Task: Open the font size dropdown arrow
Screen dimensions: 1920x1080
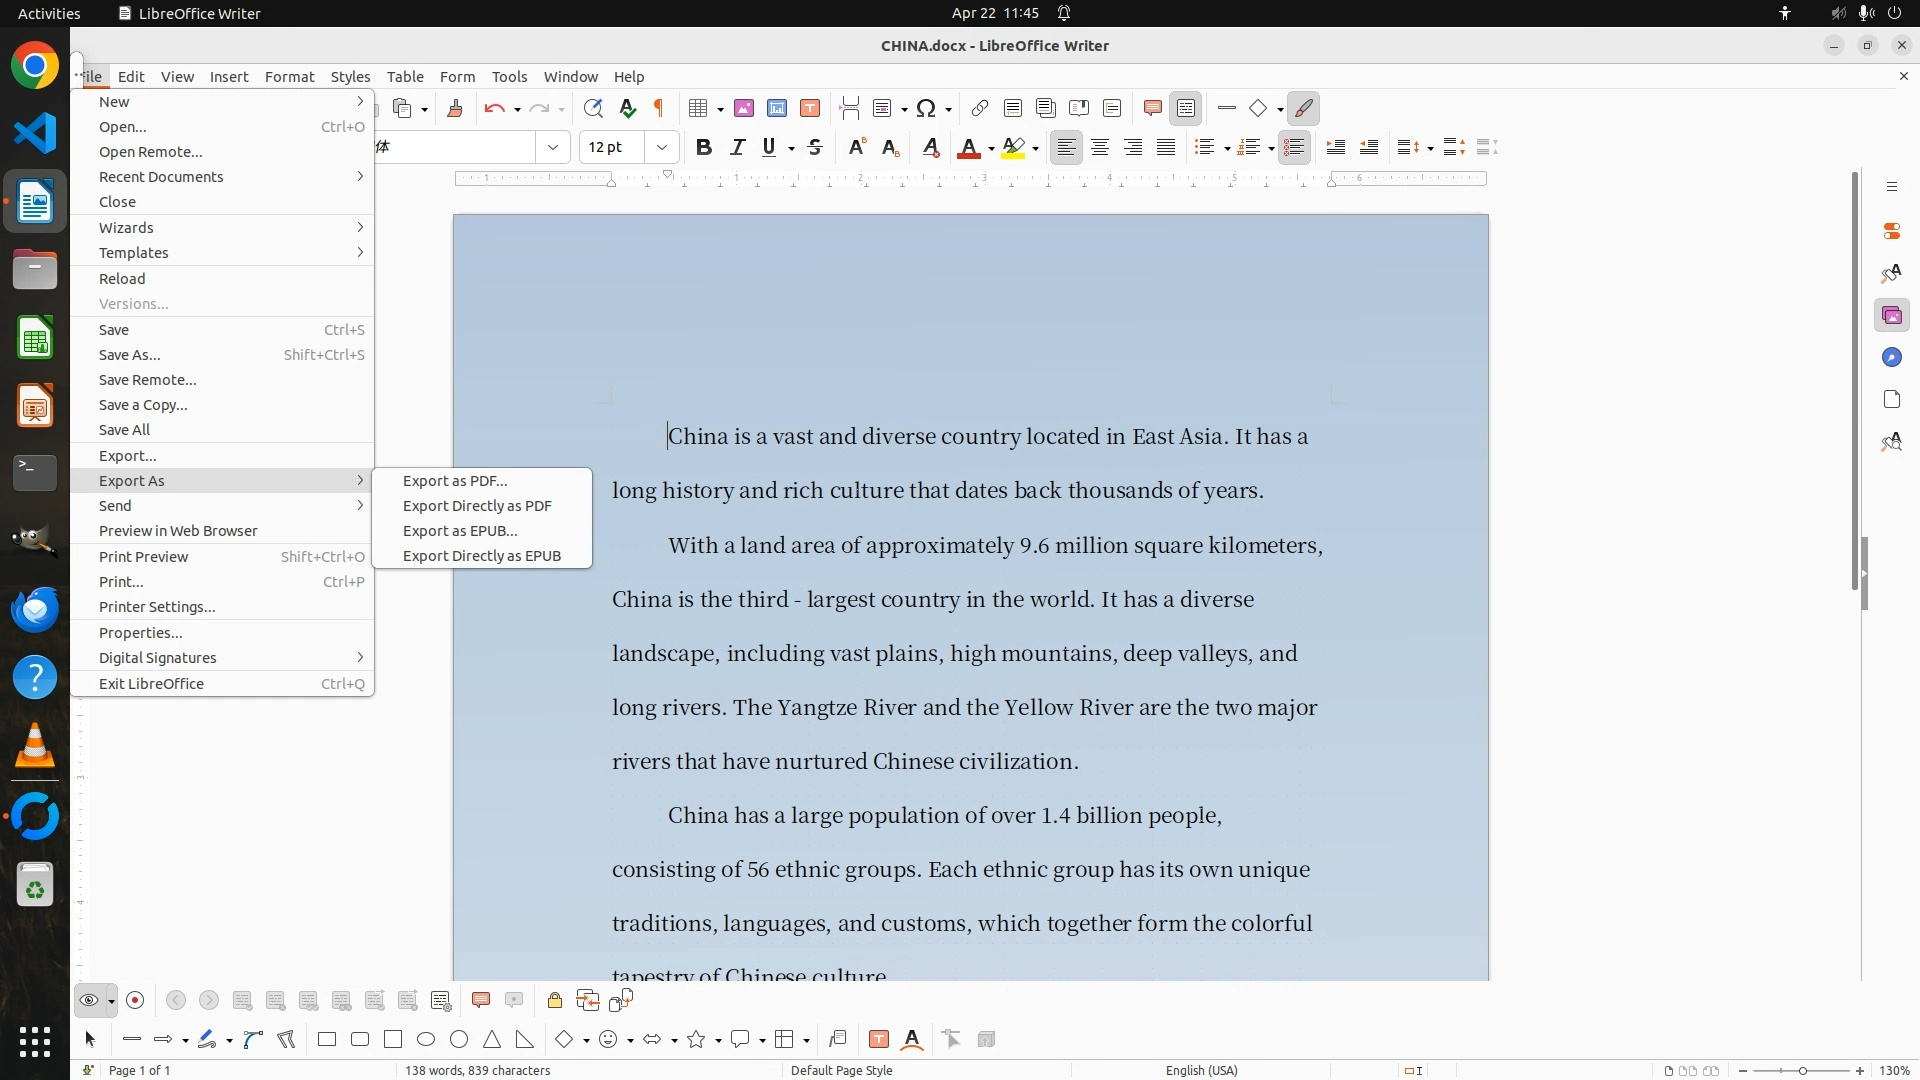Action: [x=662, y=148]
